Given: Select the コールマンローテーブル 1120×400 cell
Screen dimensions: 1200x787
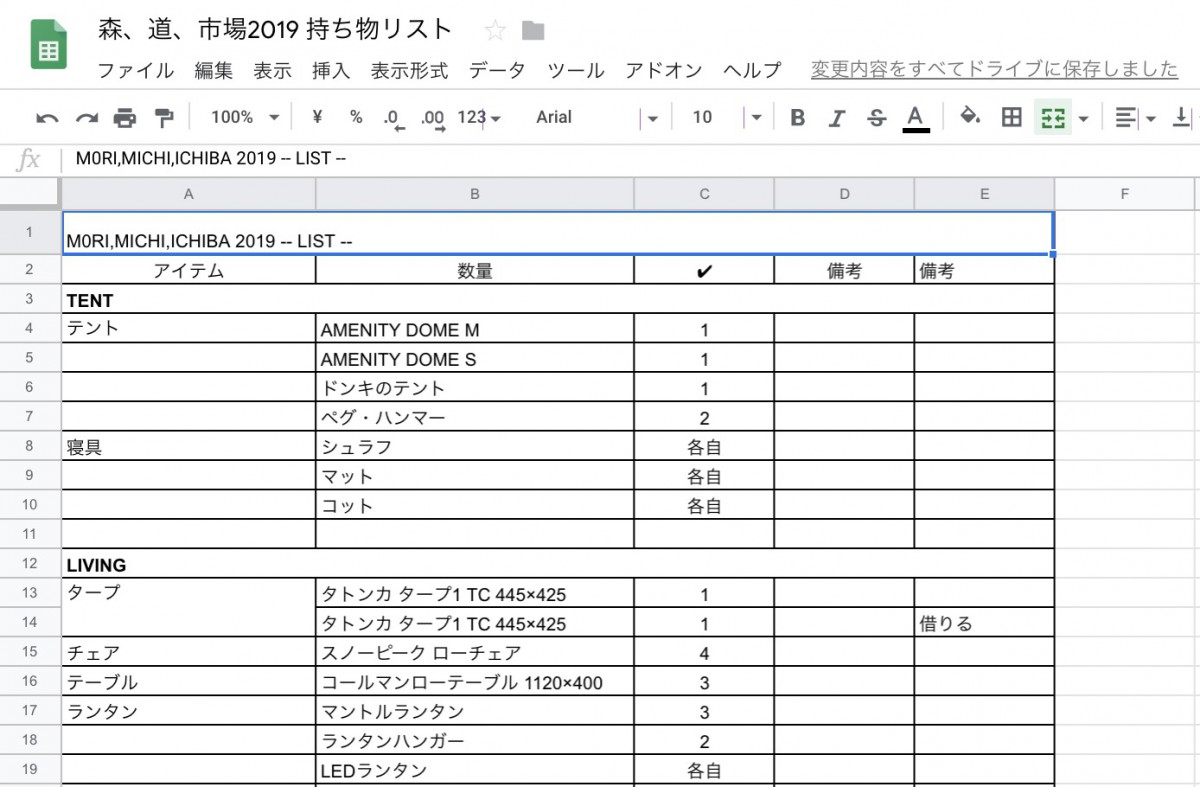Looking at the screenshot, I should pyautogui.click(x=475, y=682).
